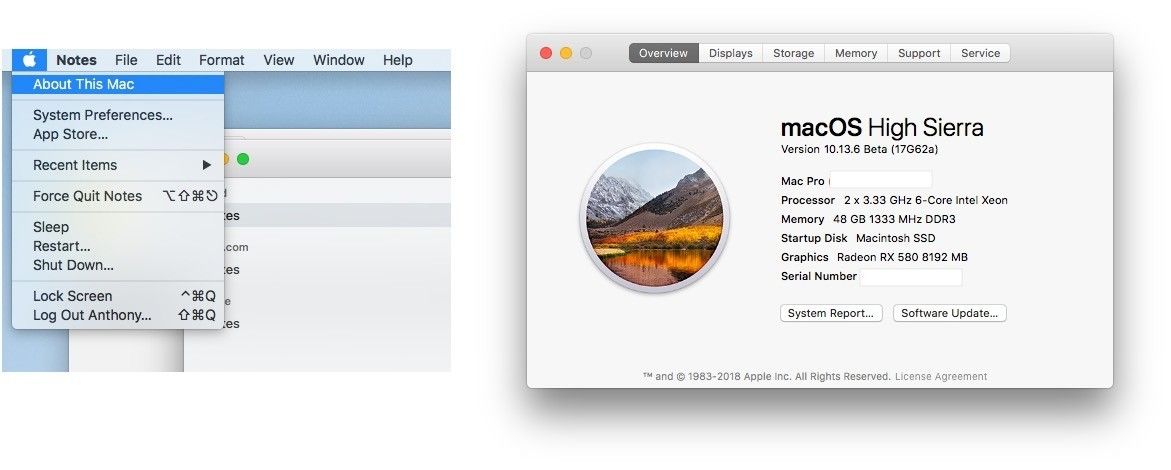The width and height of the screenshot is (1171, 470).
Task: Open the License Agreement link
Action: coord(940,377)
